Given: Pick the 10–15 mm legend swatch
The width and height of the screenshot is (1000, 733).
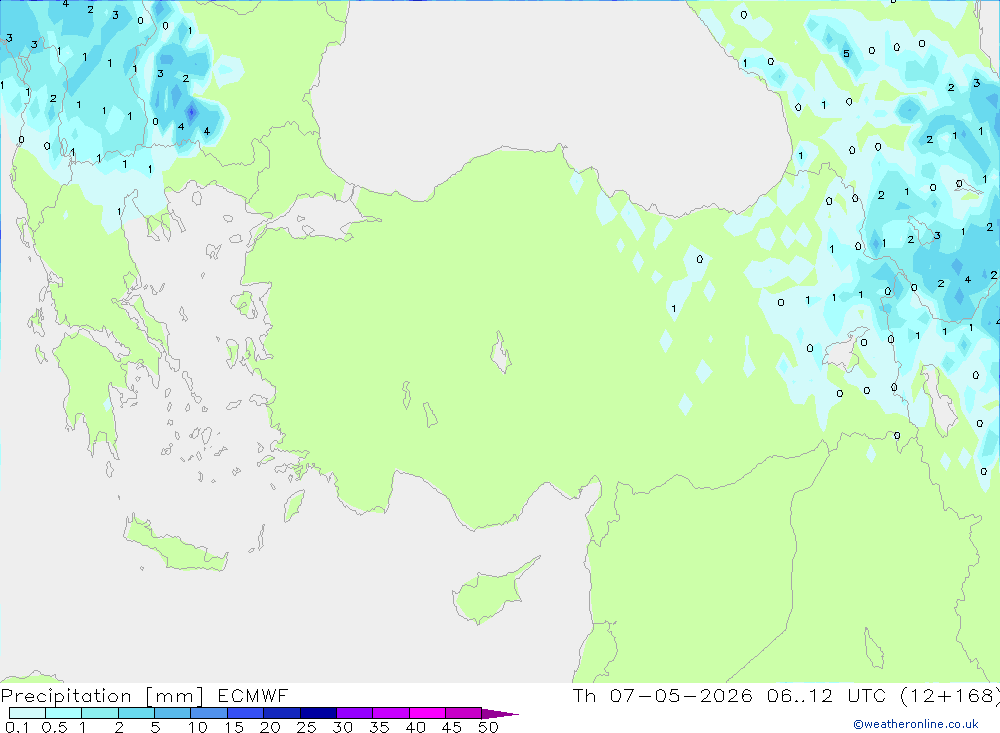Looking at the screenshot, I should [x=209, y=713].
